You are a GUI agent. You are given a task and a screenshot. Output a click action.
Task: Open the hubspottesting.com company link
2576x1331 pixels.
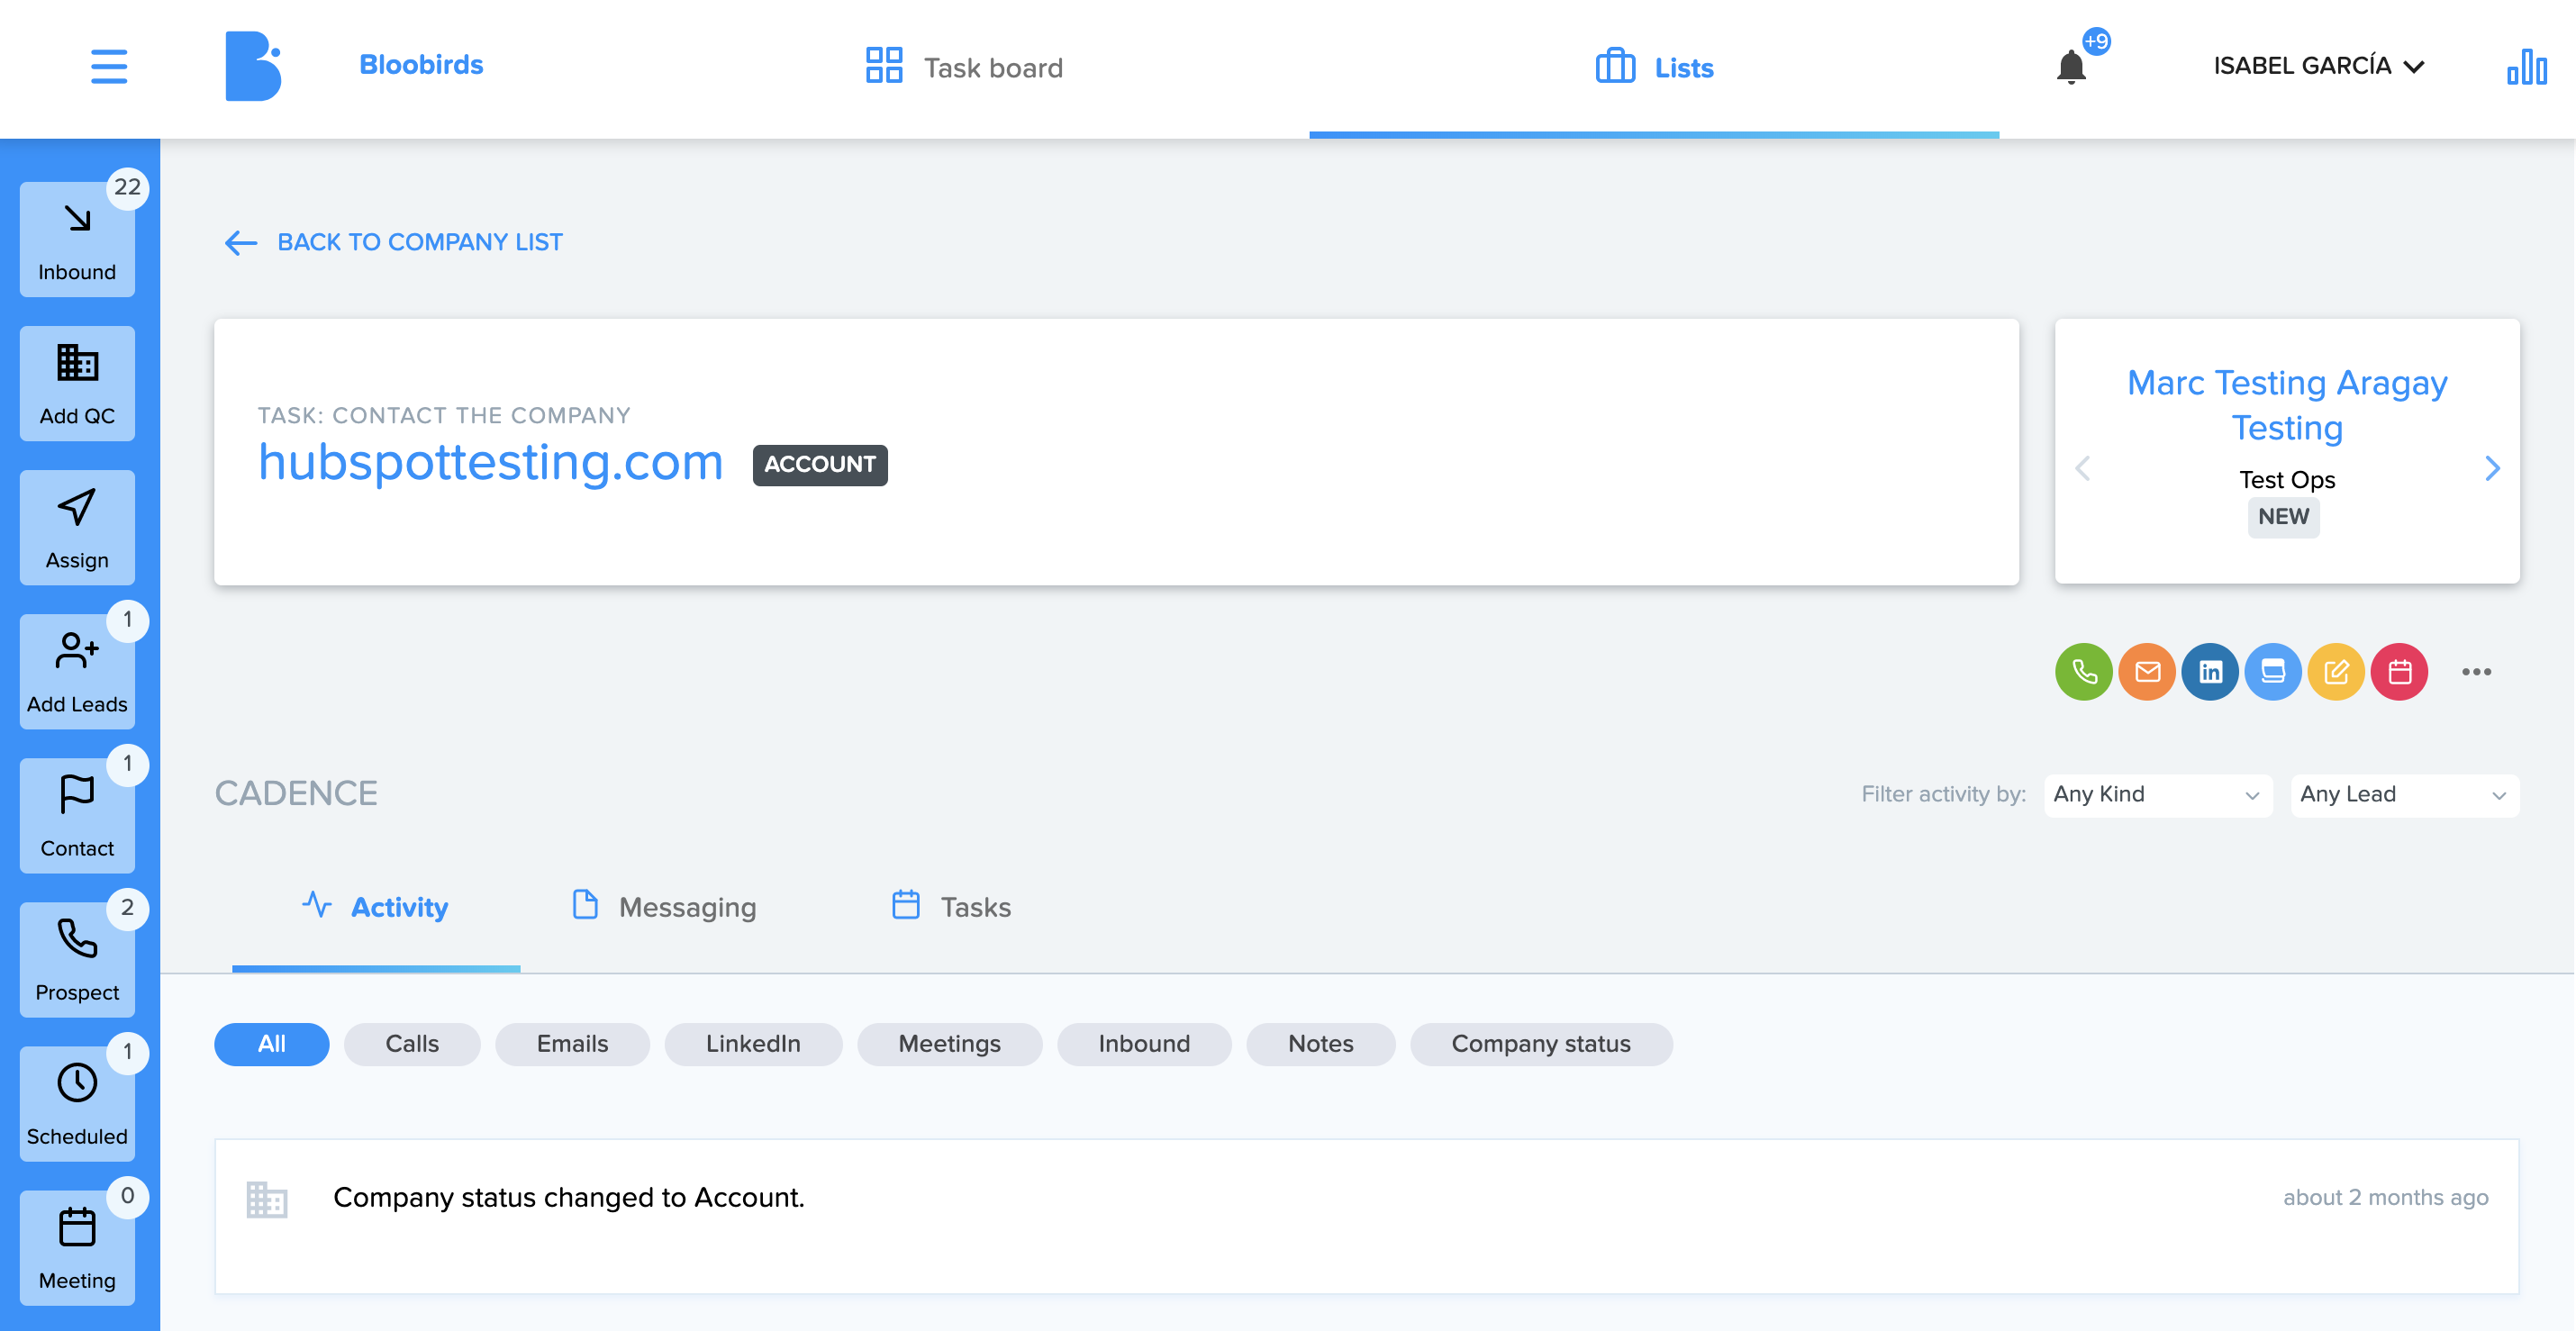click(x=490, y=463)
